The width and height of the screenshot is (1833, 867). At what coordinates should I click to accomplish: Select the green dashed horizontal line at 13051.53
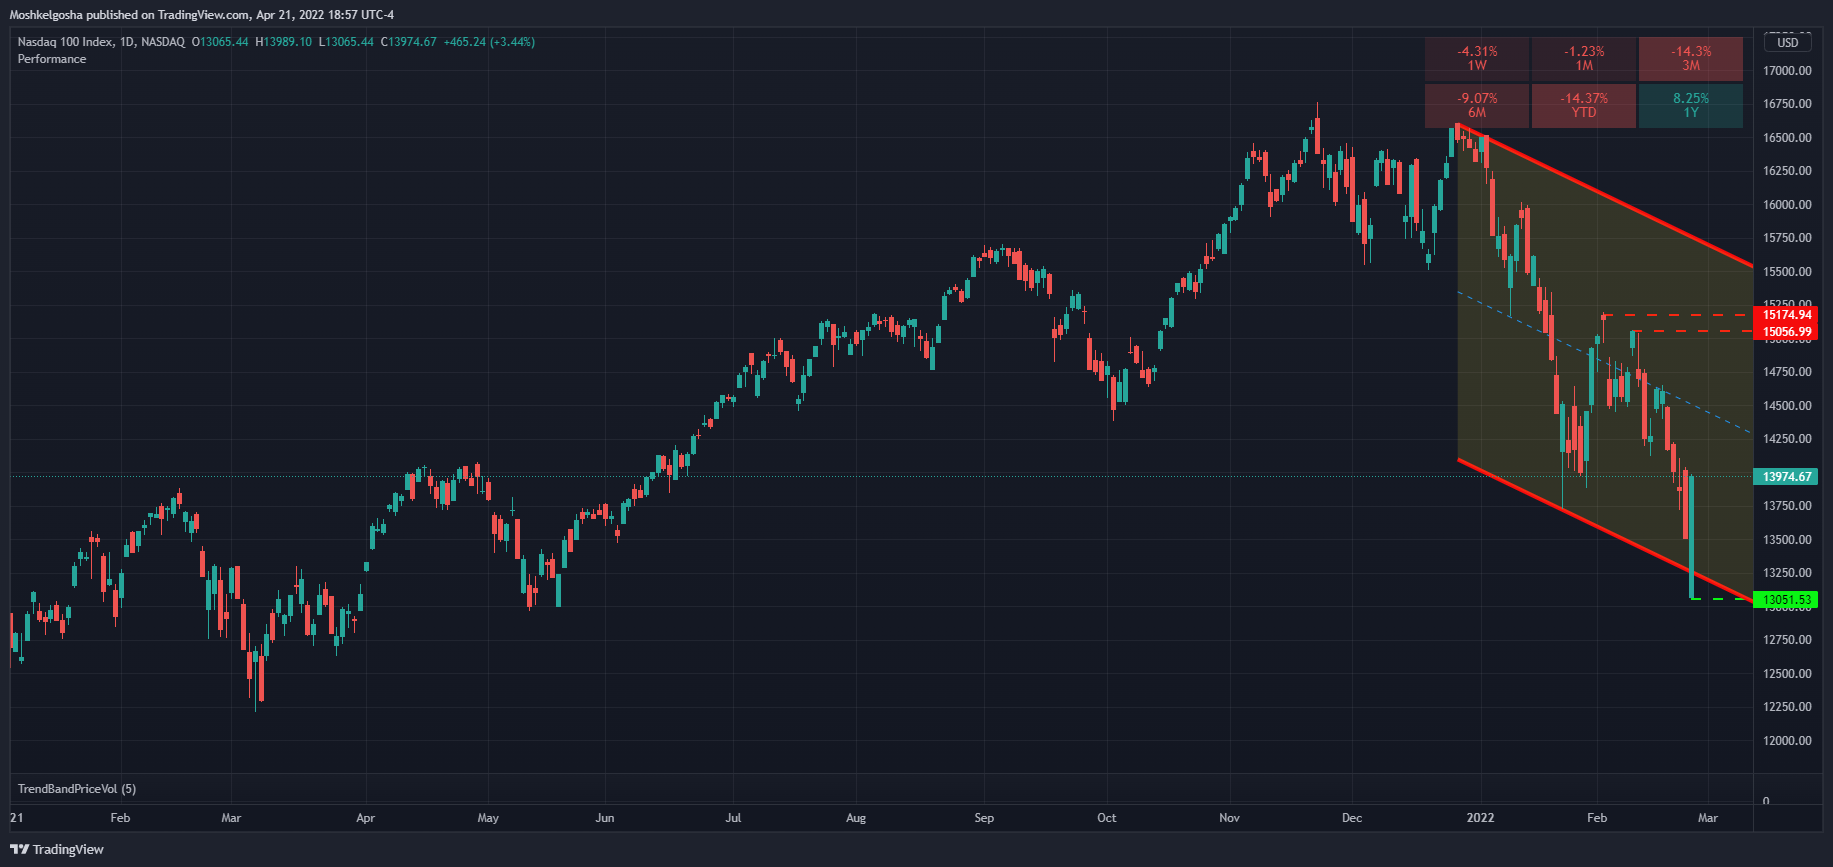tap(1722, 599)
